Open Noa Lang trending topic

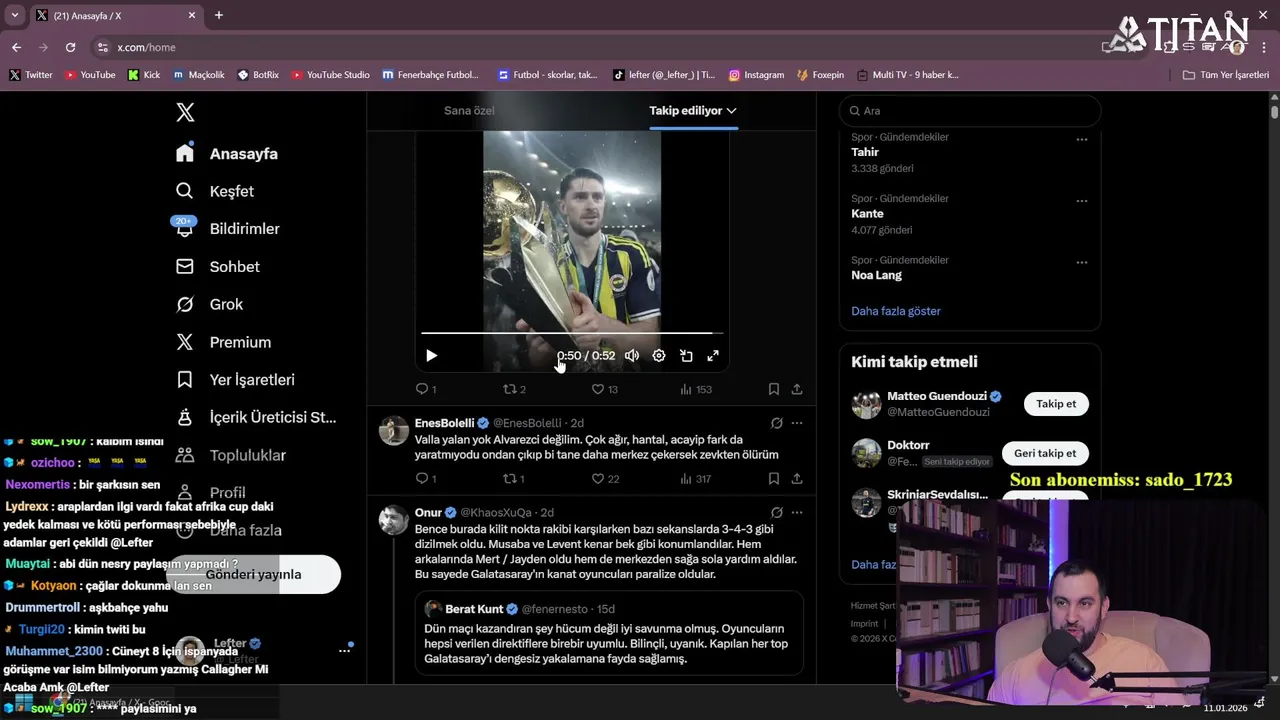coord(876,275)
